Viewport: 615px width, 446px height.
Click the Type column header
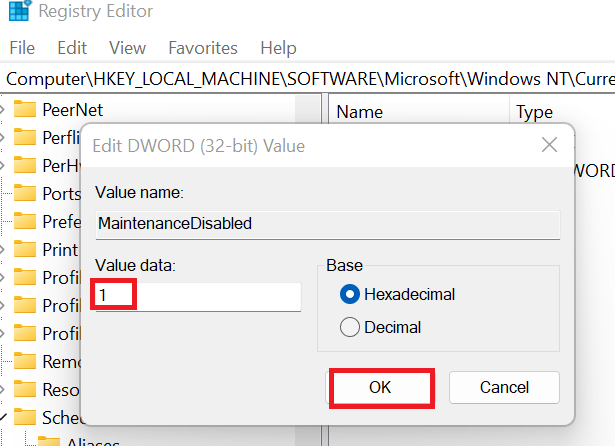tap(534, 112)
